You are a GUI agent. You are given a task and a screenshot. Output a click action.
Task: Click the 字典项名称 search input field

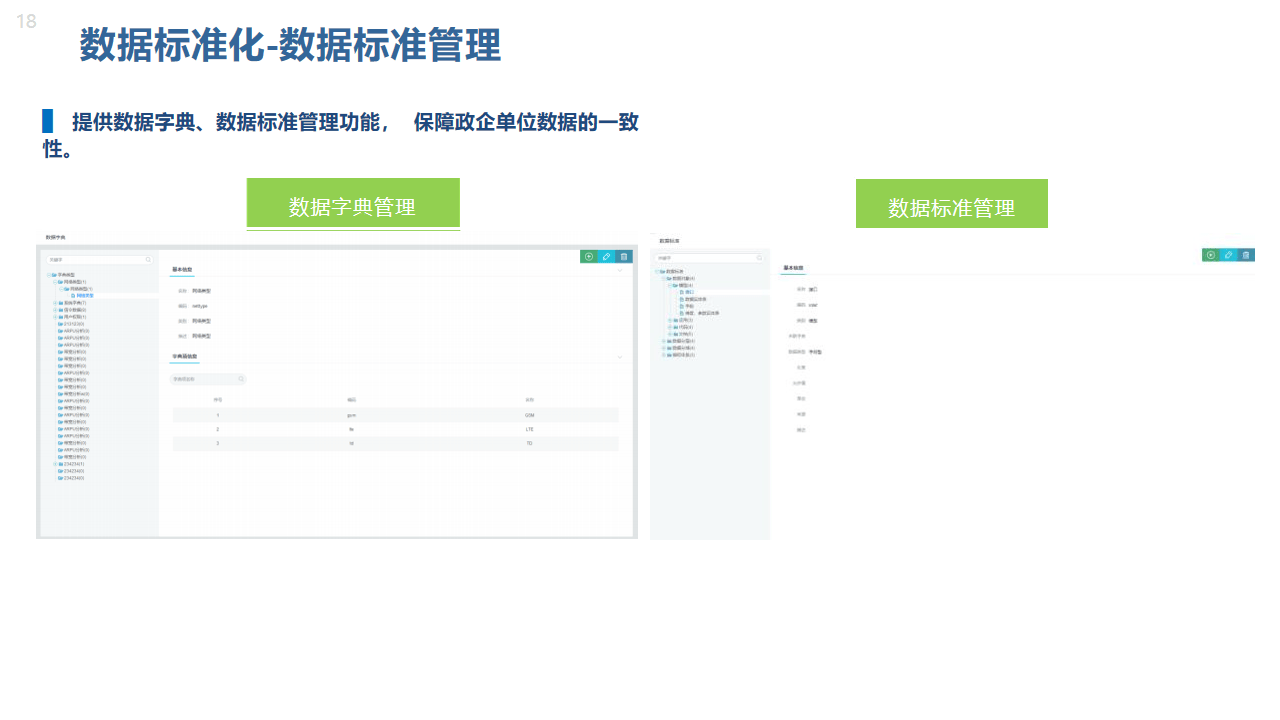click(208, 379)
